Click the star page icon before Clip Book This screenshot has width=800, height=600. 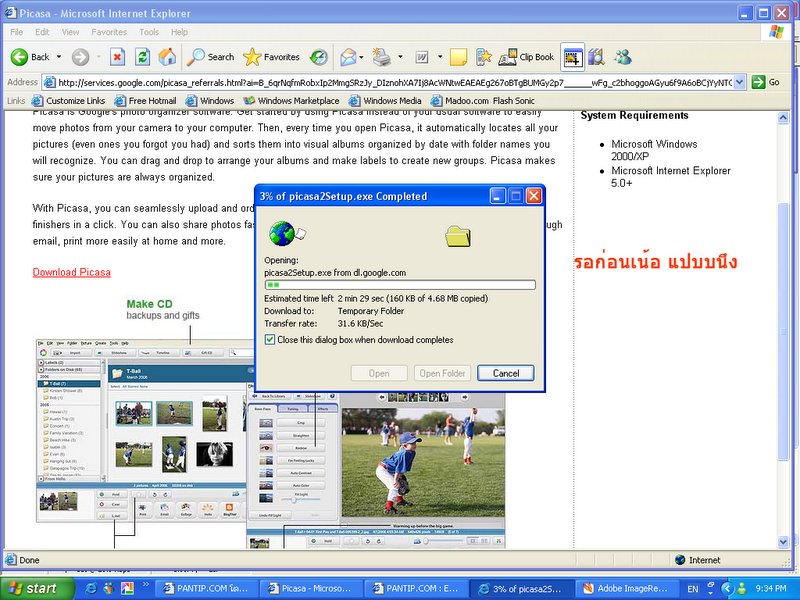[483, 57]
